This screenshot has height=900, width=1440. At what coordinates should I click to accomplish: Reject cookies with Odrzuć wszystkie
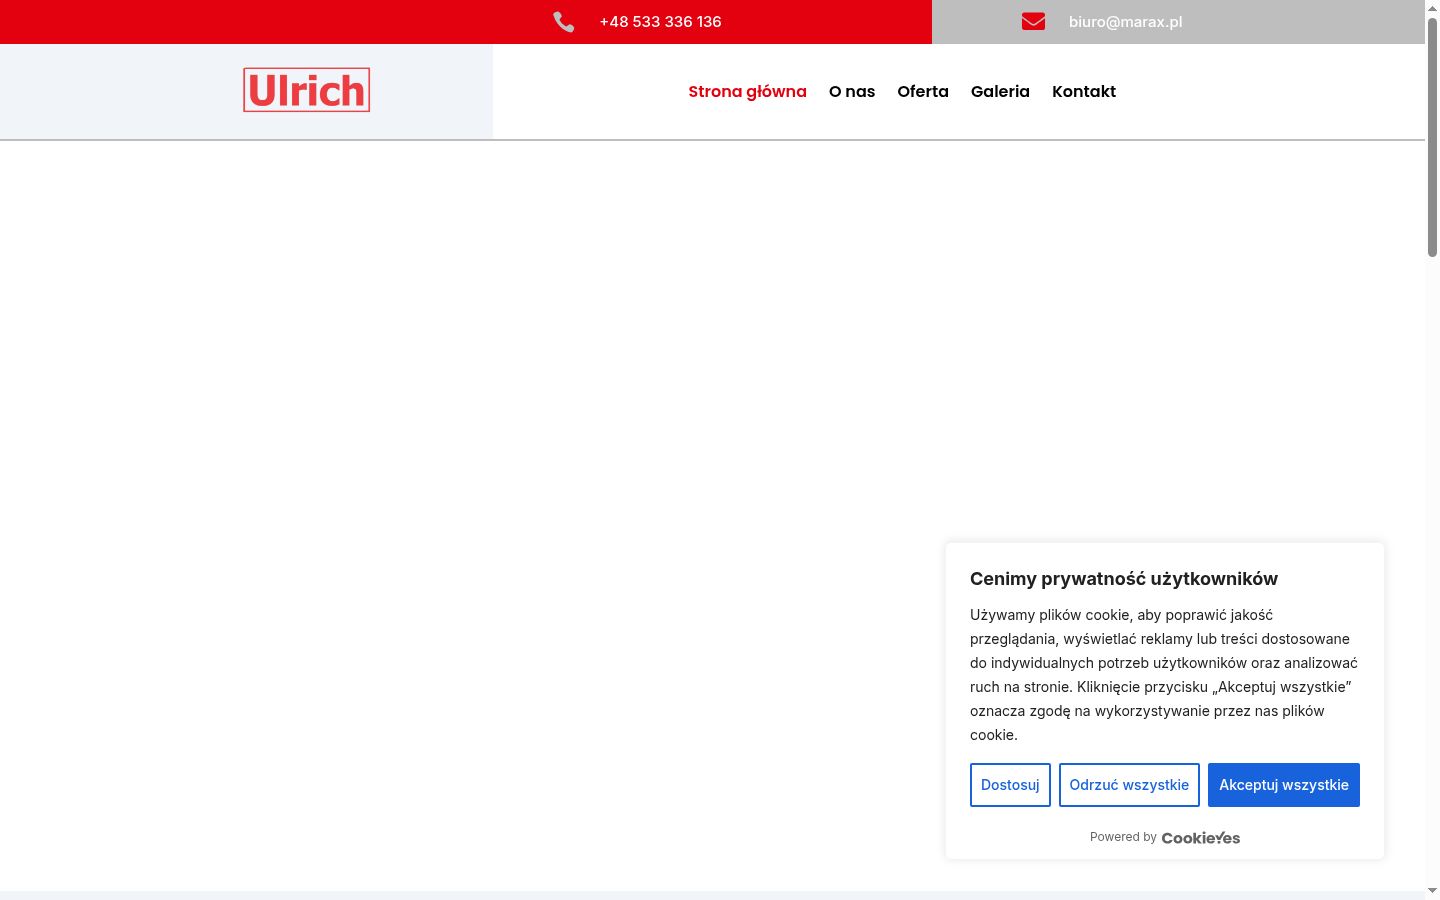1129,785
